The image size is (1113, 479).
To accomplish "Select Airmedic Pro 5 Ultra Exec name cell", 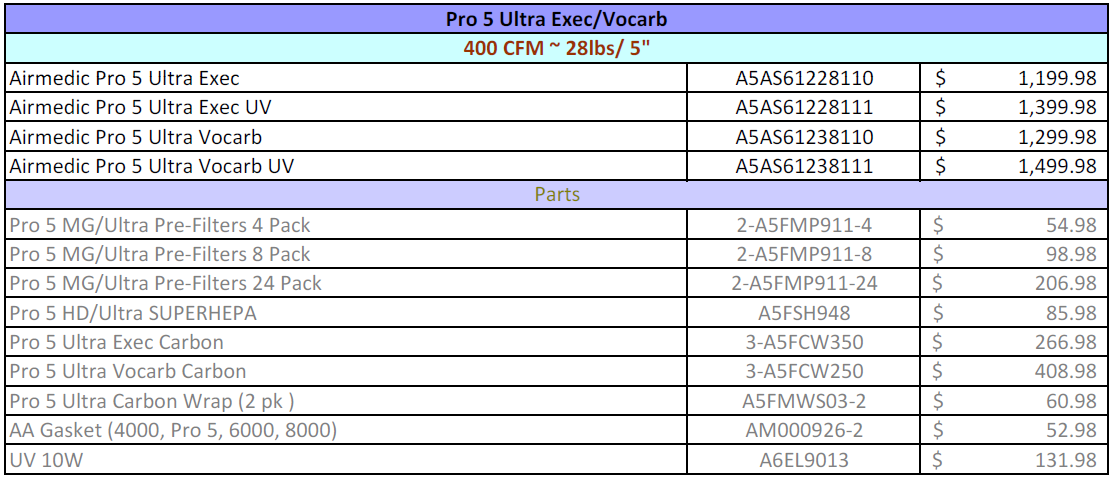I will (x=346, y=78).
